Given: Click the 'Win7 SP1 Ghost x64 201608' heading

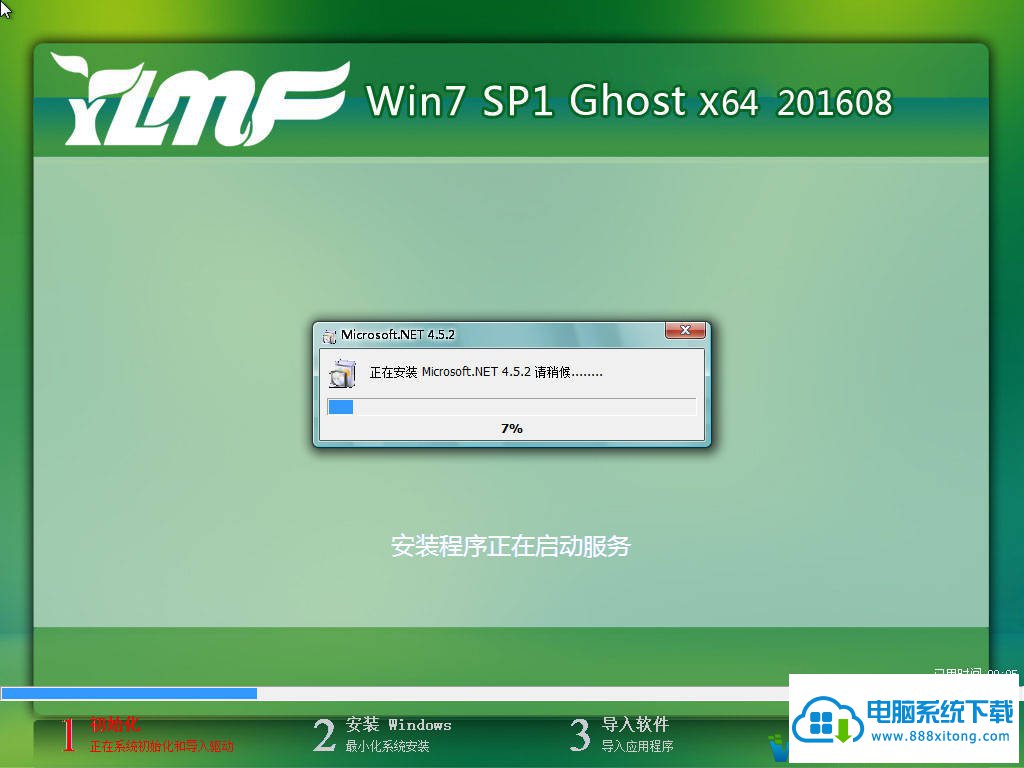Looking at the screenshot, I should [629, 101].
